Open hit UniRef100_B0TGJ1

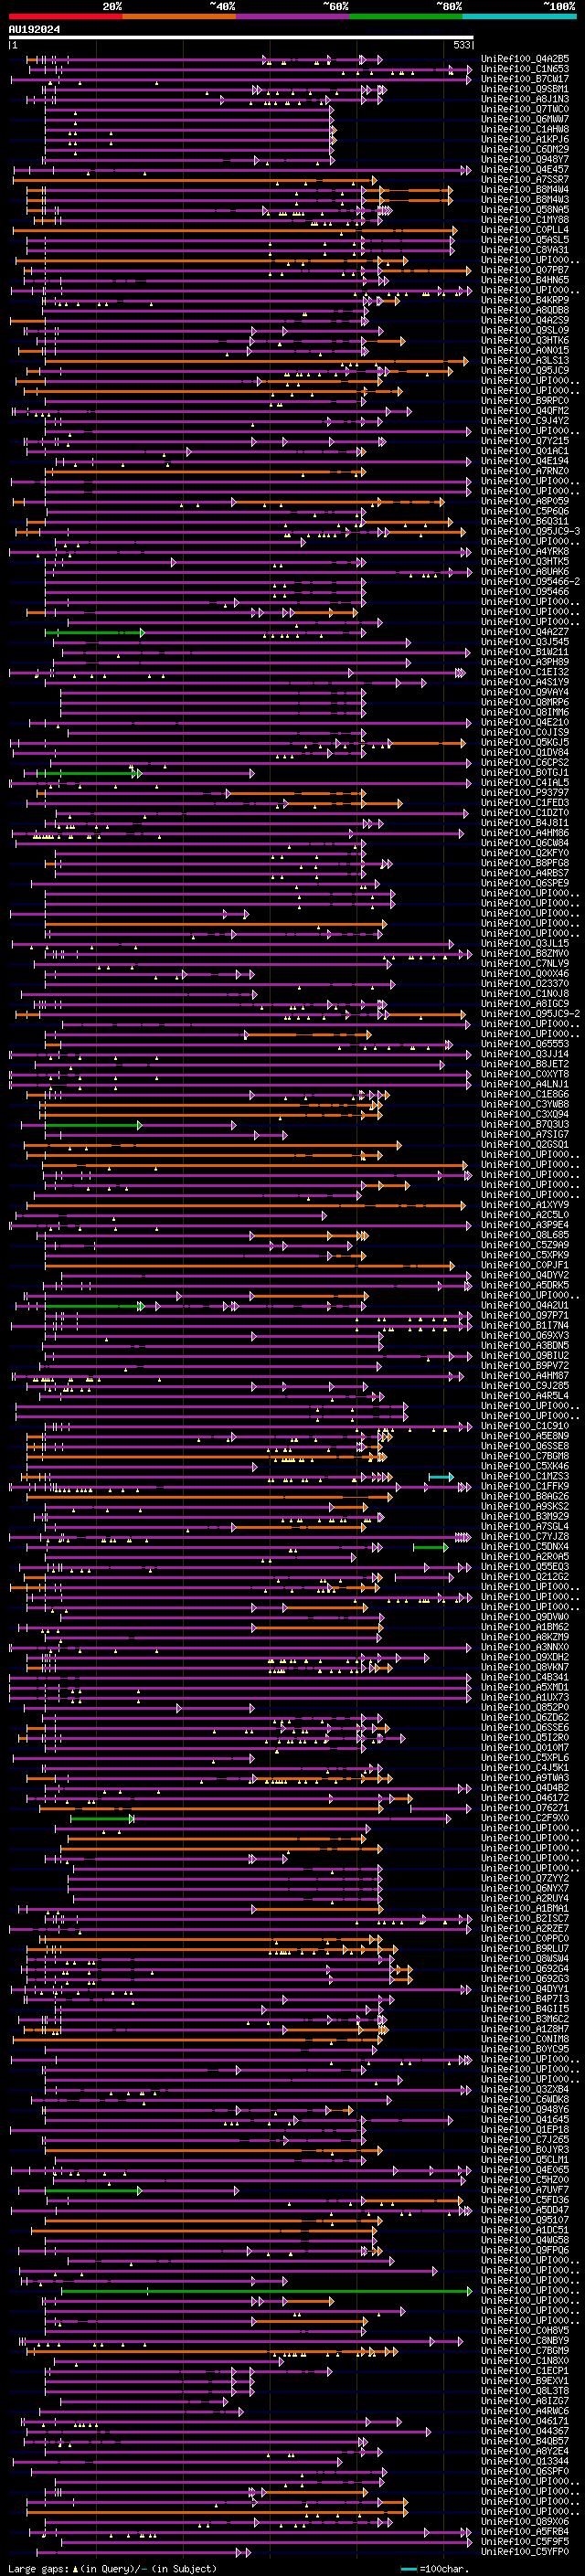coord(525,773)
